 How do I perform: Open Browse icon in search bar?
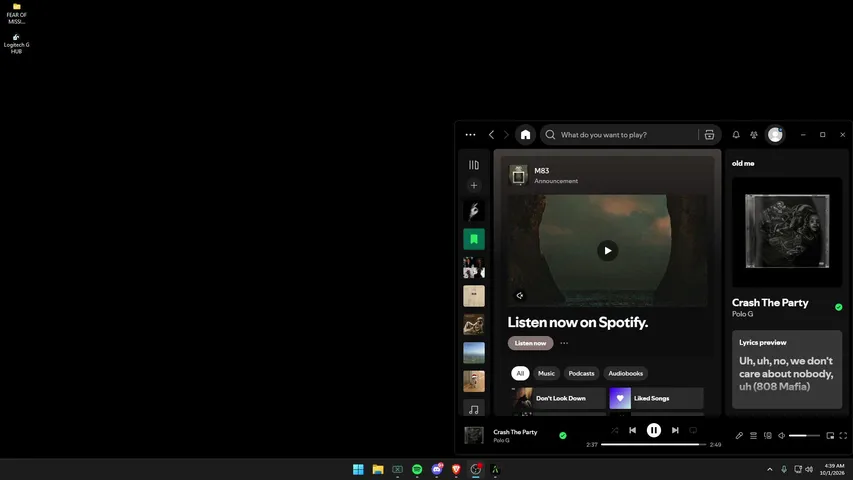tap(709, 134)
